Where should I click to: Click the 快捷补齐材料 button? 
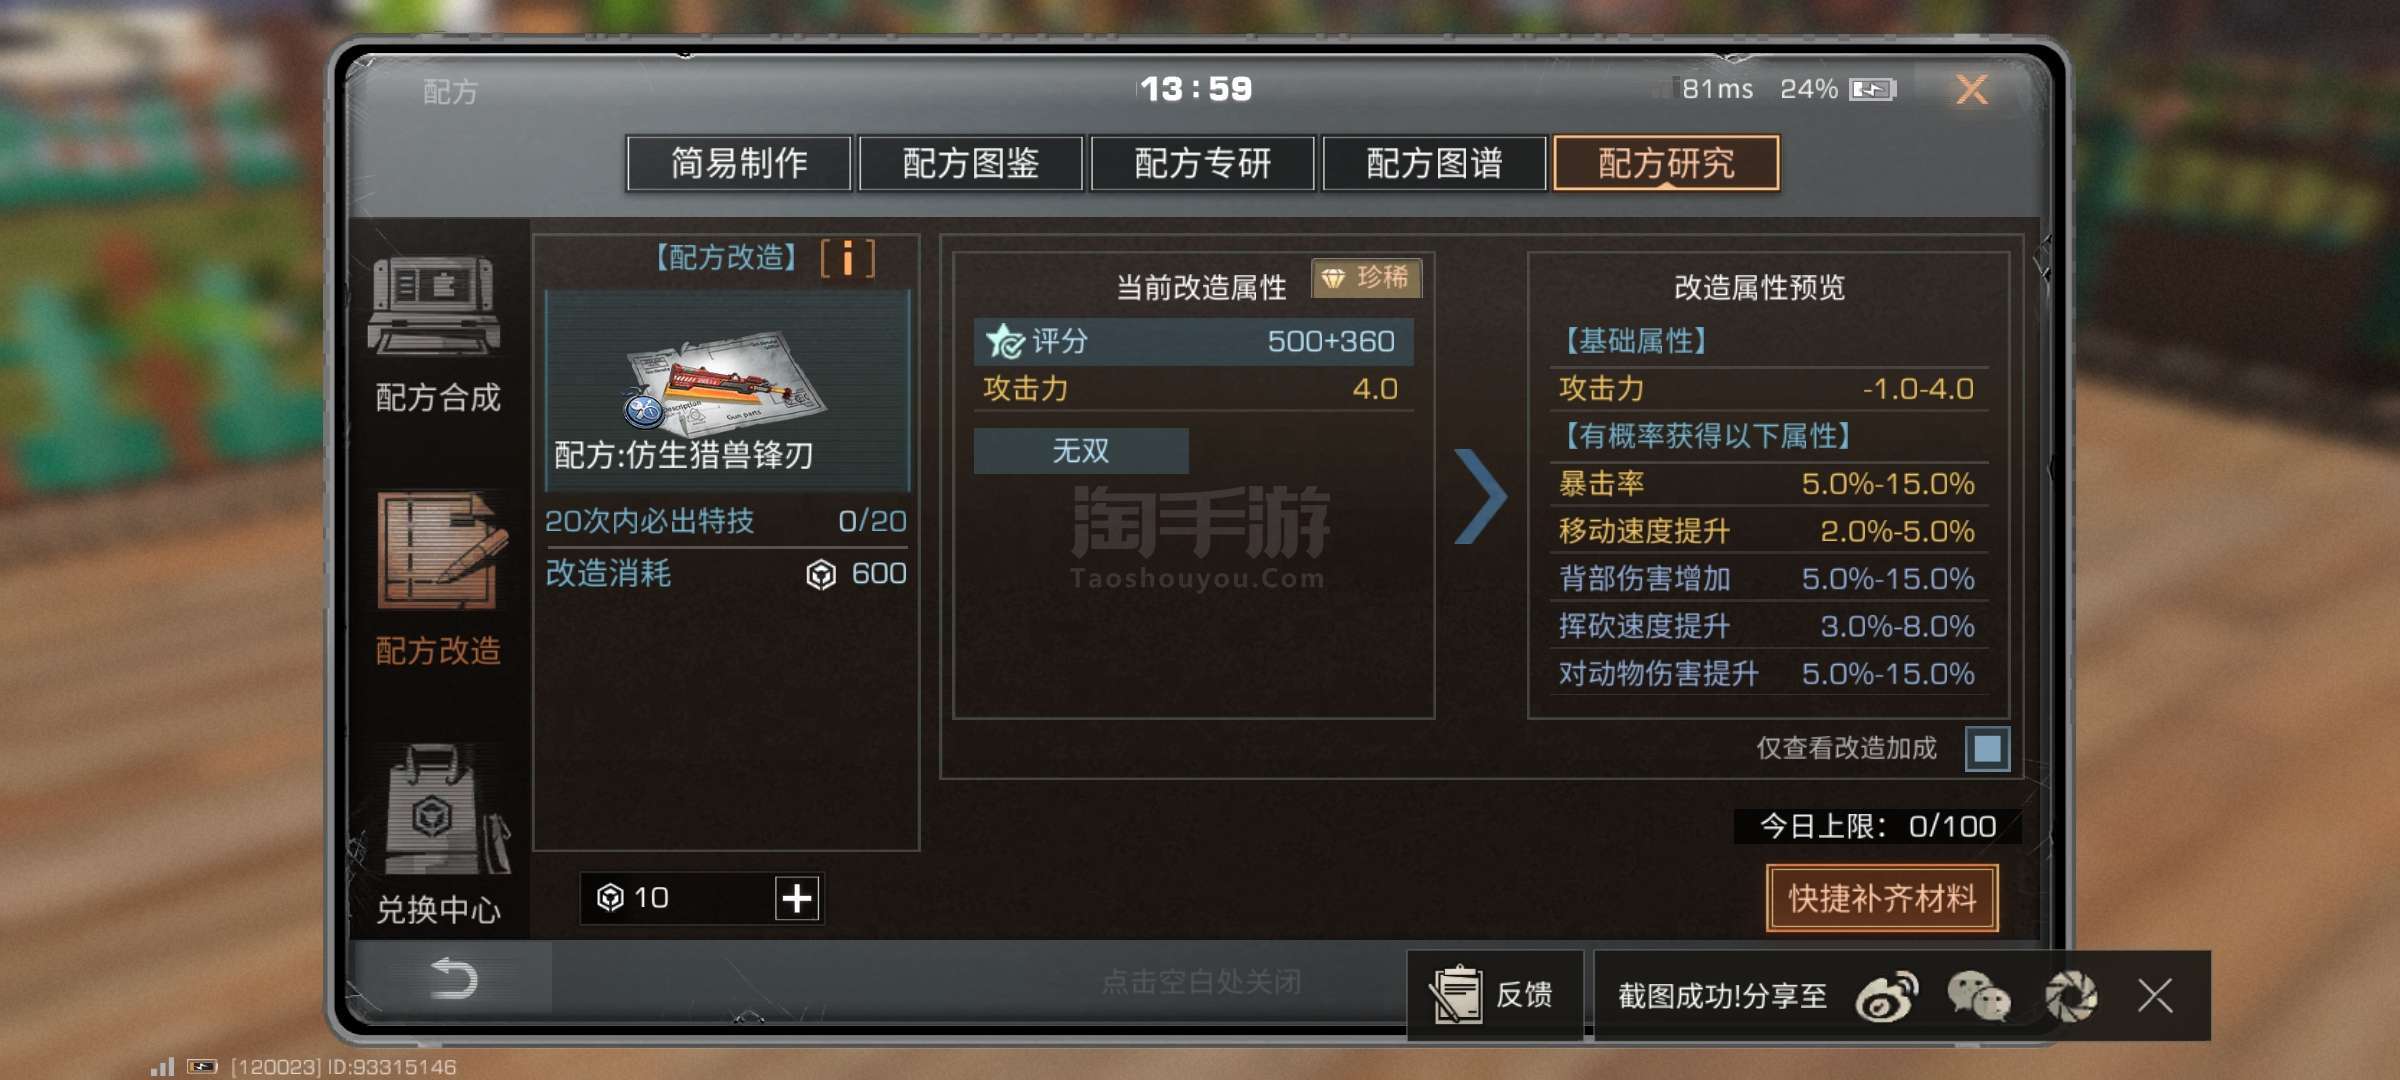[x=1882, y=898]
